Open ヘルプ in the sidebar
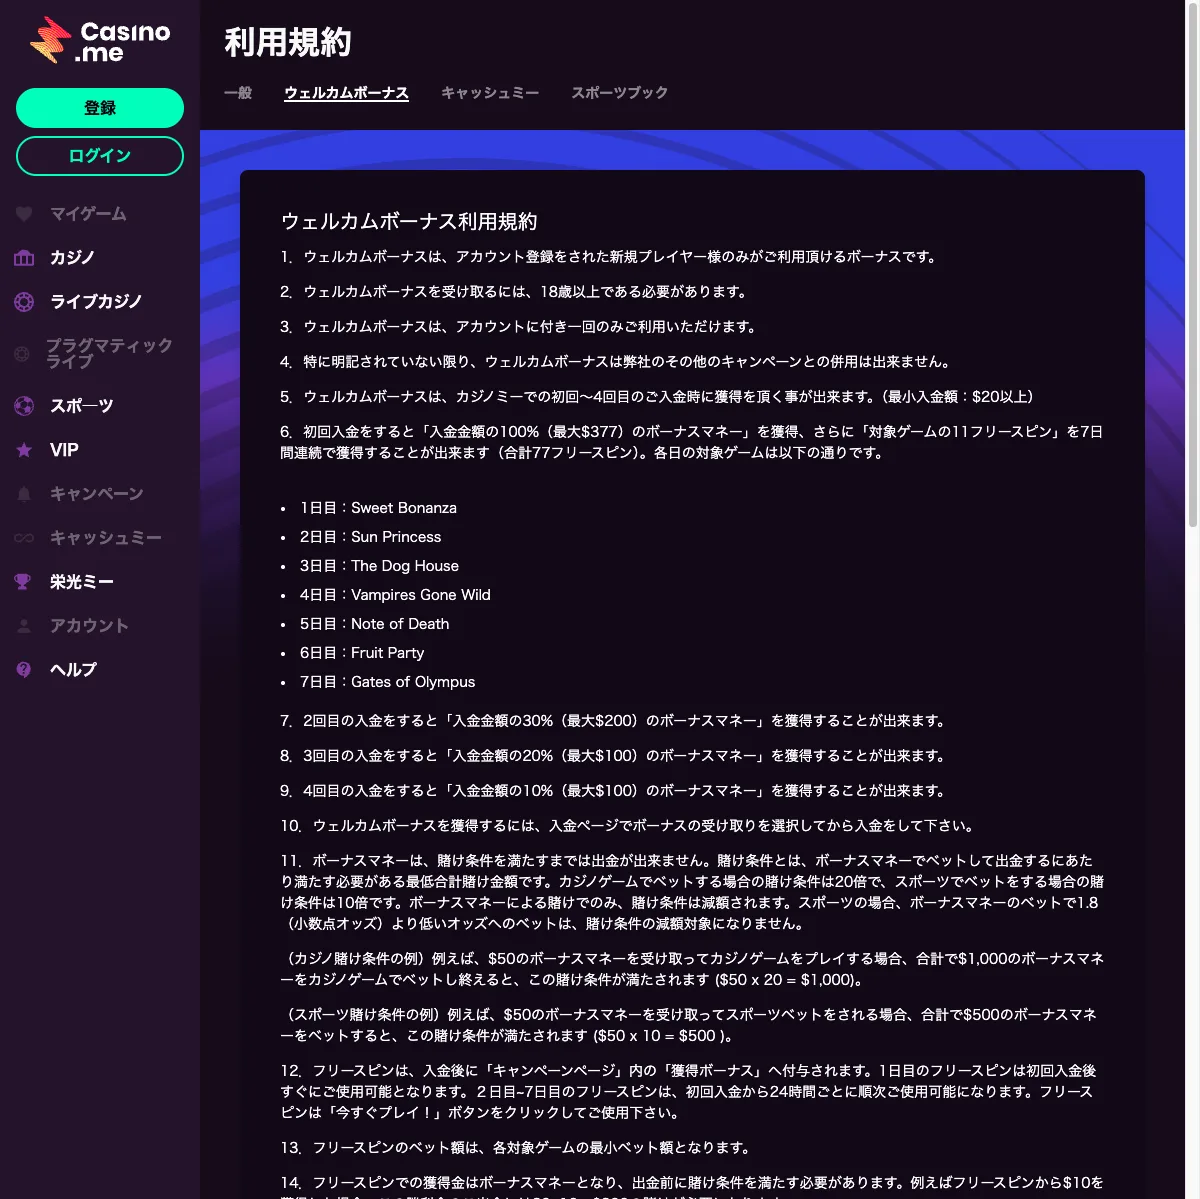Screen dimensions: 1200x1199 [73, 670]
